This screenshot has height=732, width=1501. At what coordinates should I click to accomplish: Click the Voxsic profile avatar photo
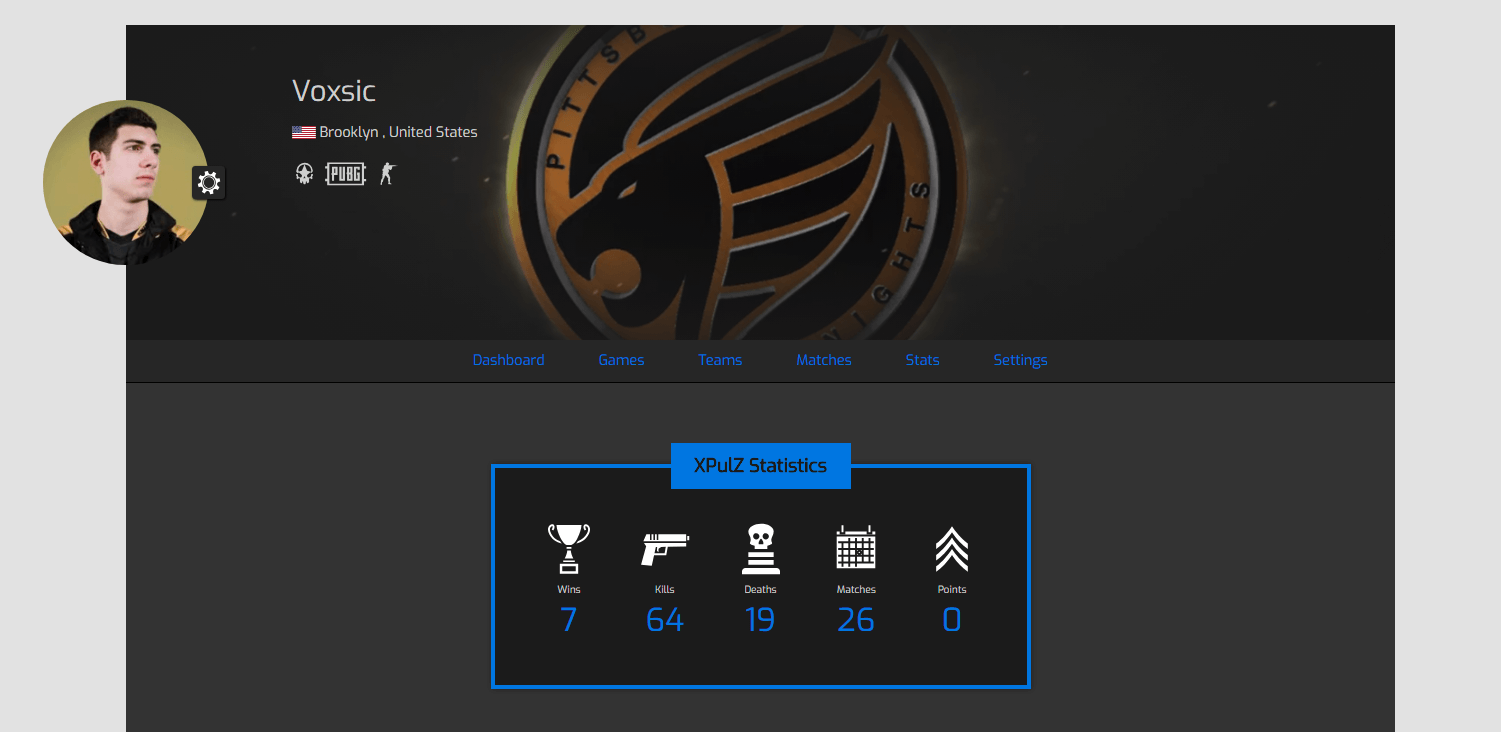pyautogui.click(x=126, y=183)
